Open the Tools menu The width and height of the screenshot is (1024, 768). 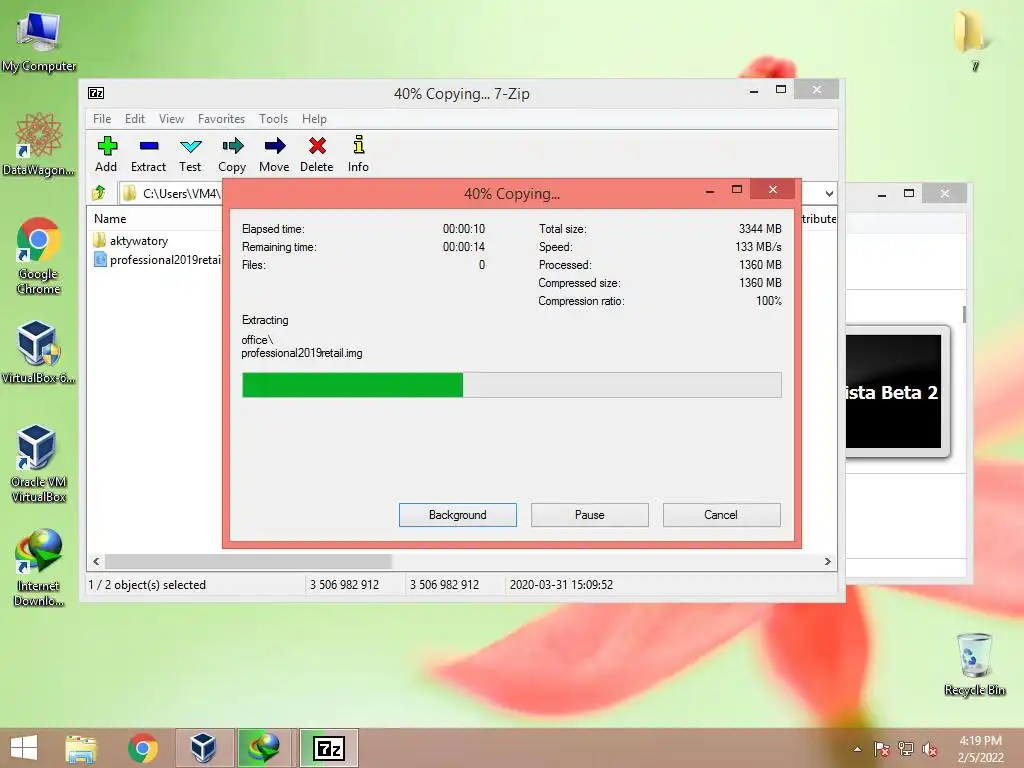[x=273, y=119]
